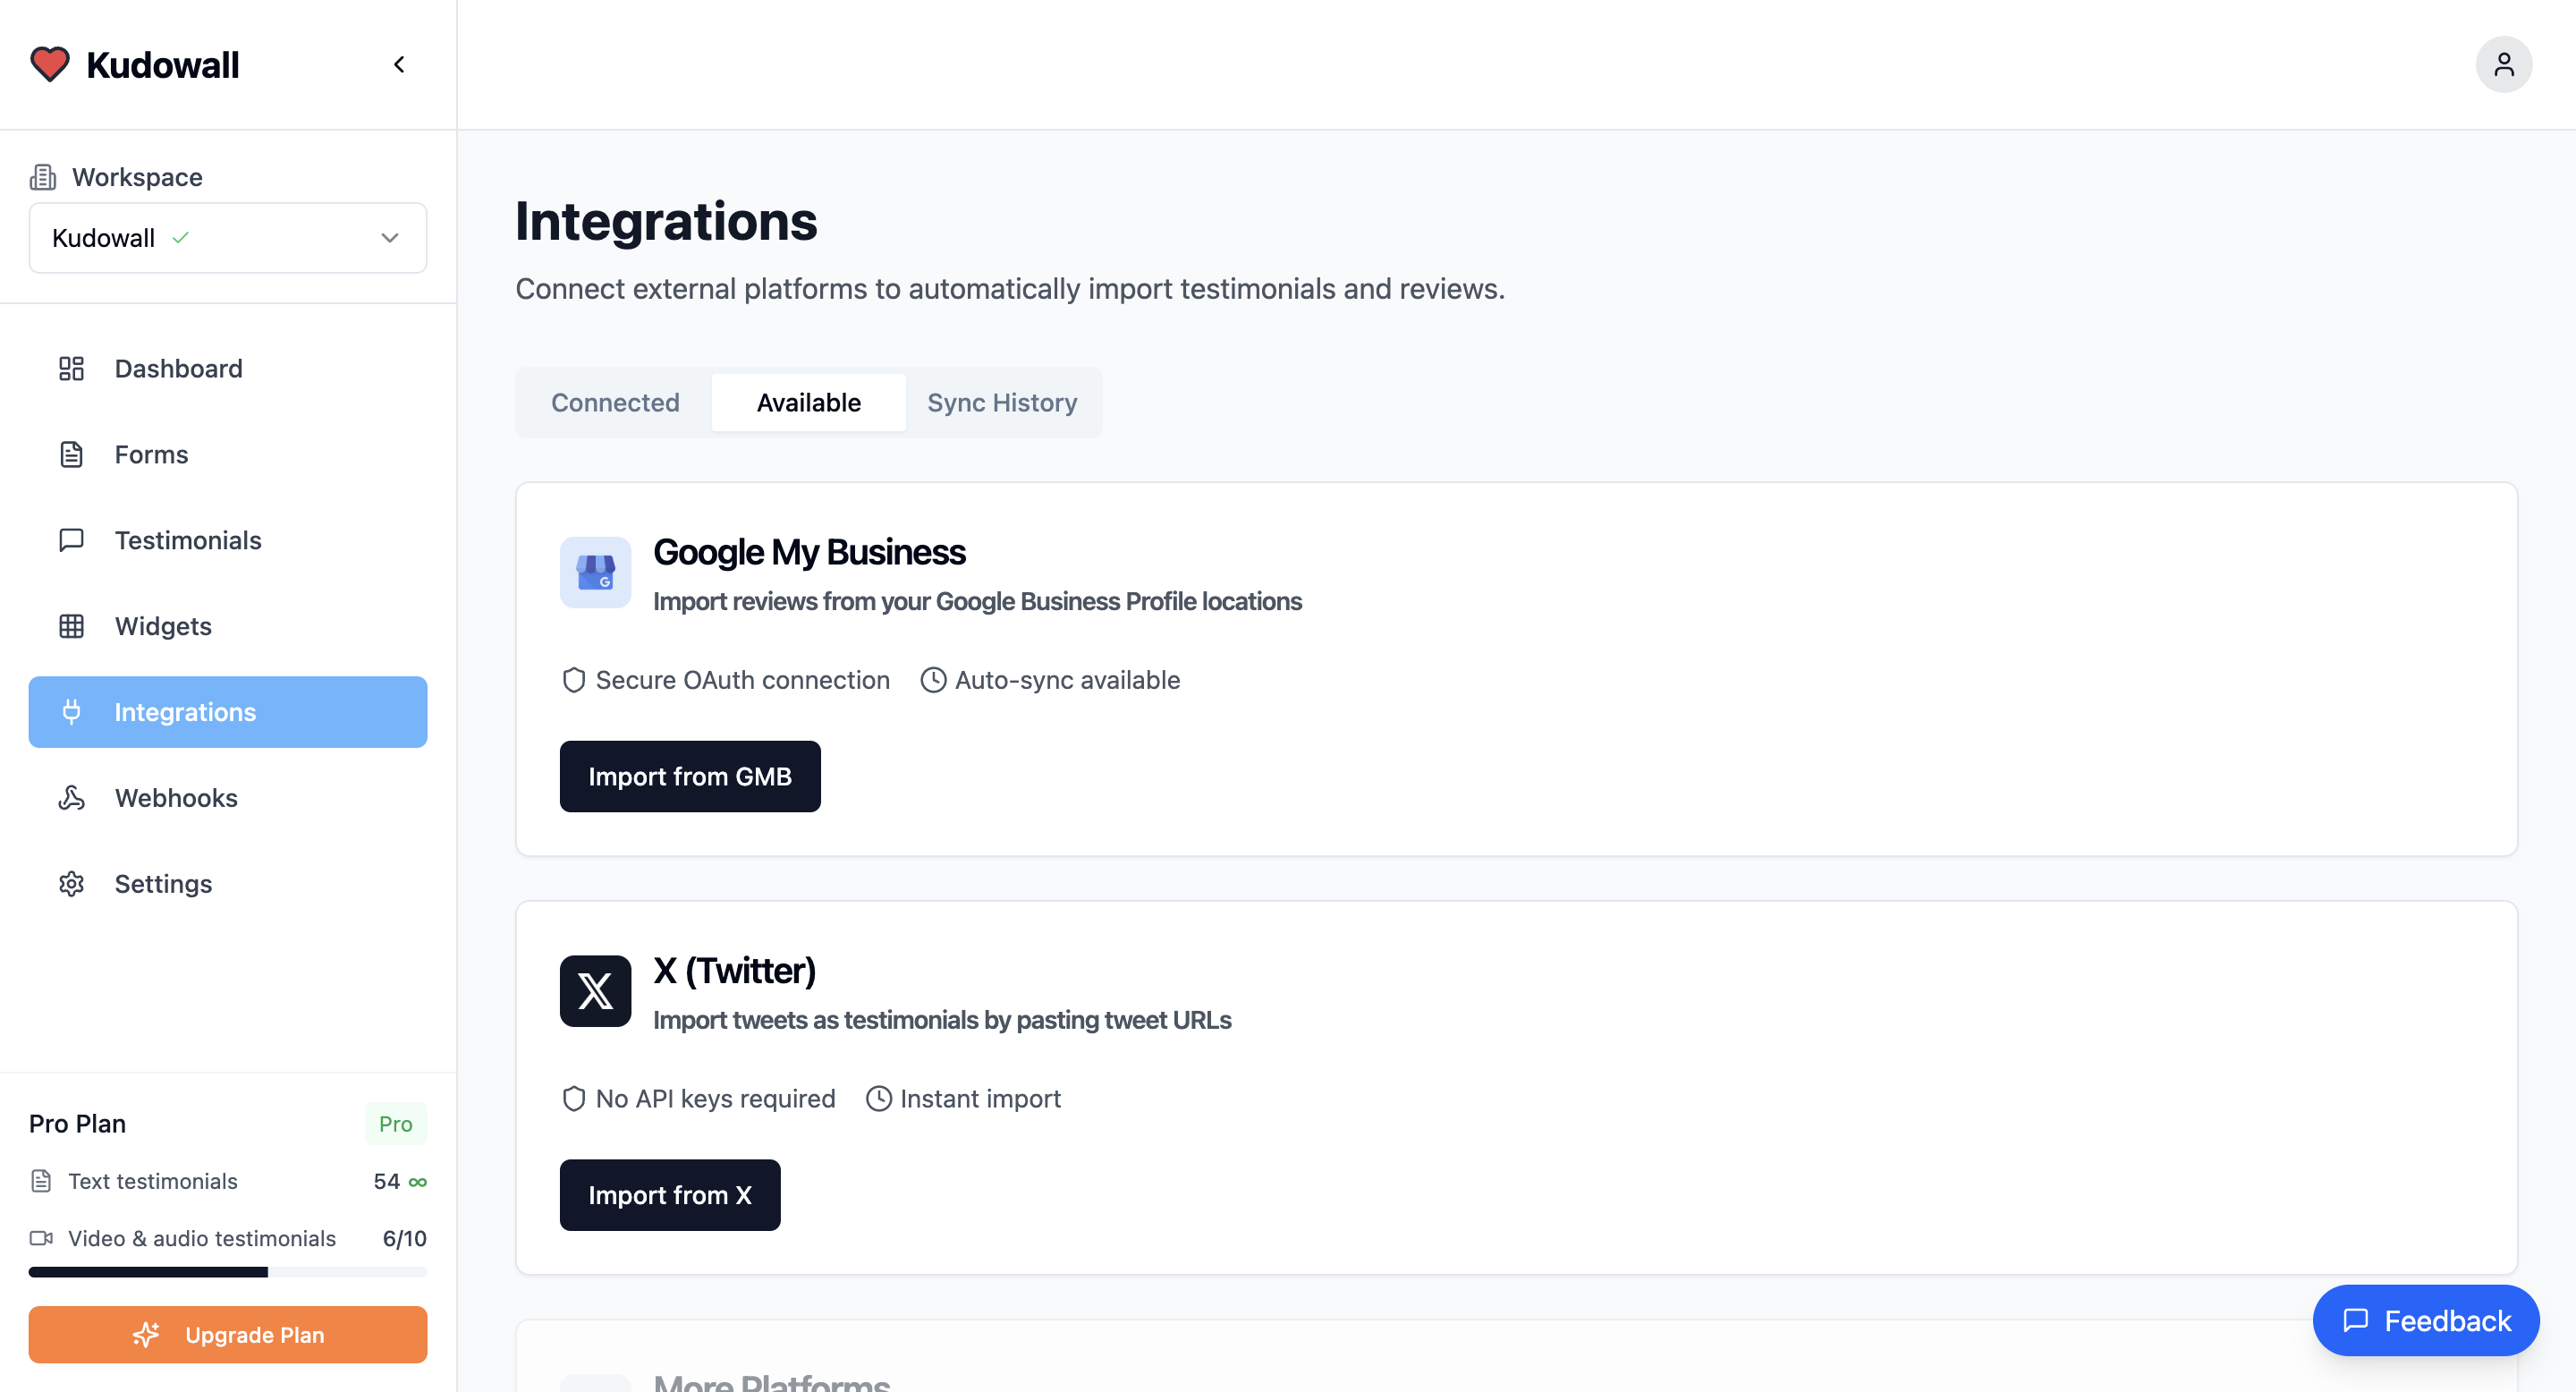Screen dimensions: 2576x1392
Task: Click the Forms document icon
Action: tap(71, 455)
